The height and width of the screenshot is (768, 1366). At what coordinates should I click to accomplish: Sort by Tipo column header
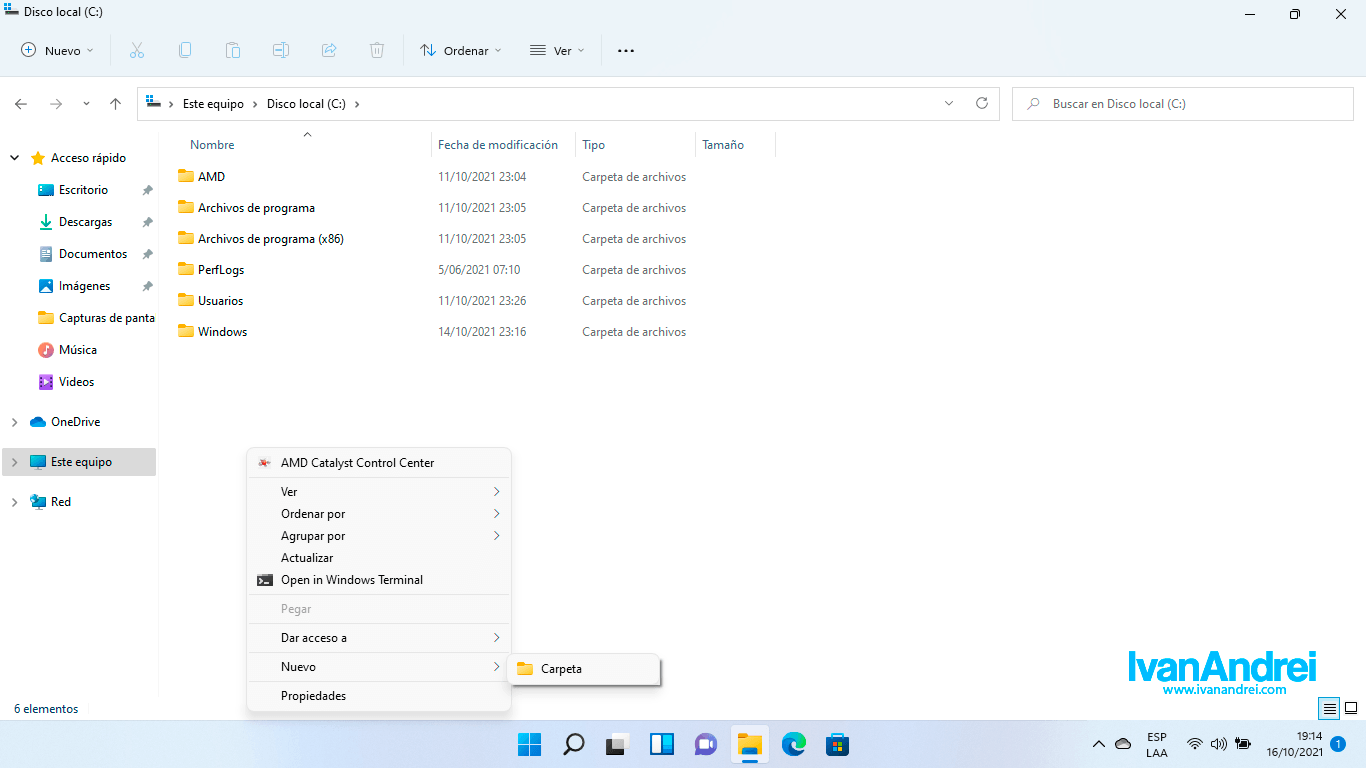coord(594,145)
